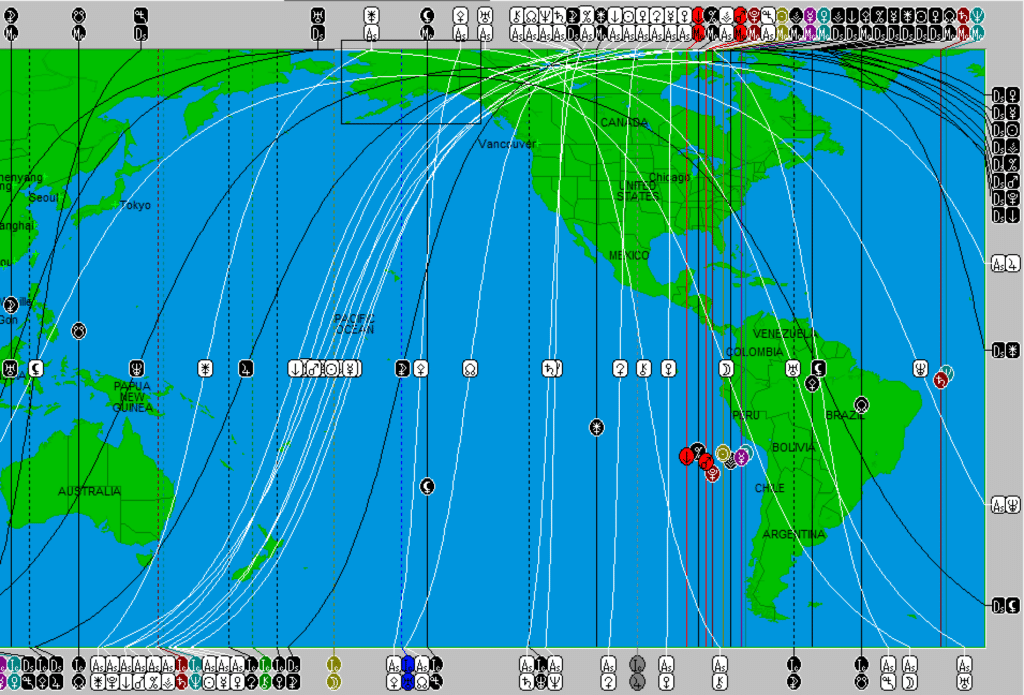The image size is (1024, 695).
Task: Click the North Node glyph on the equator row
Action: (x=469, y=369)
